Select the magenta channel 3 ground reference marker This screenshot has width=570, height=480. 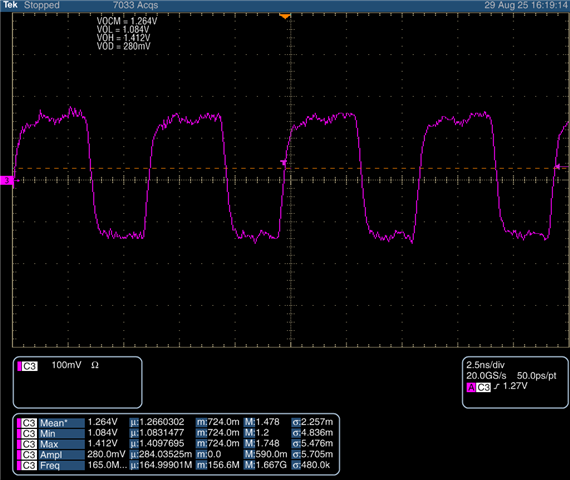coord(7,180)
